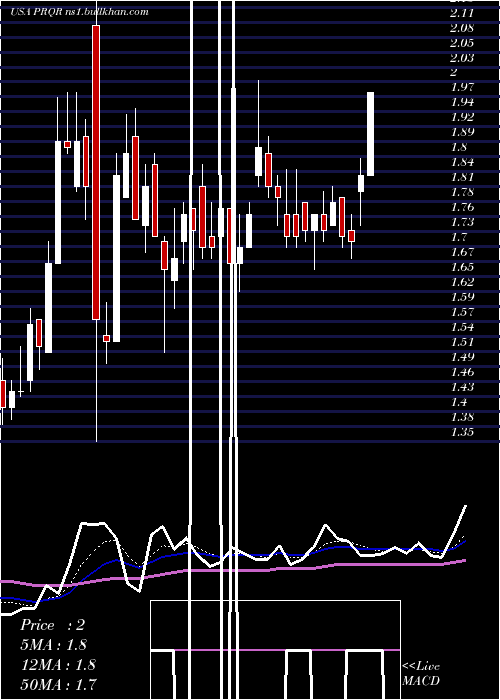Click the 1.89 price axis label
This screenshot has height=700, width=500.
[462, 132]
